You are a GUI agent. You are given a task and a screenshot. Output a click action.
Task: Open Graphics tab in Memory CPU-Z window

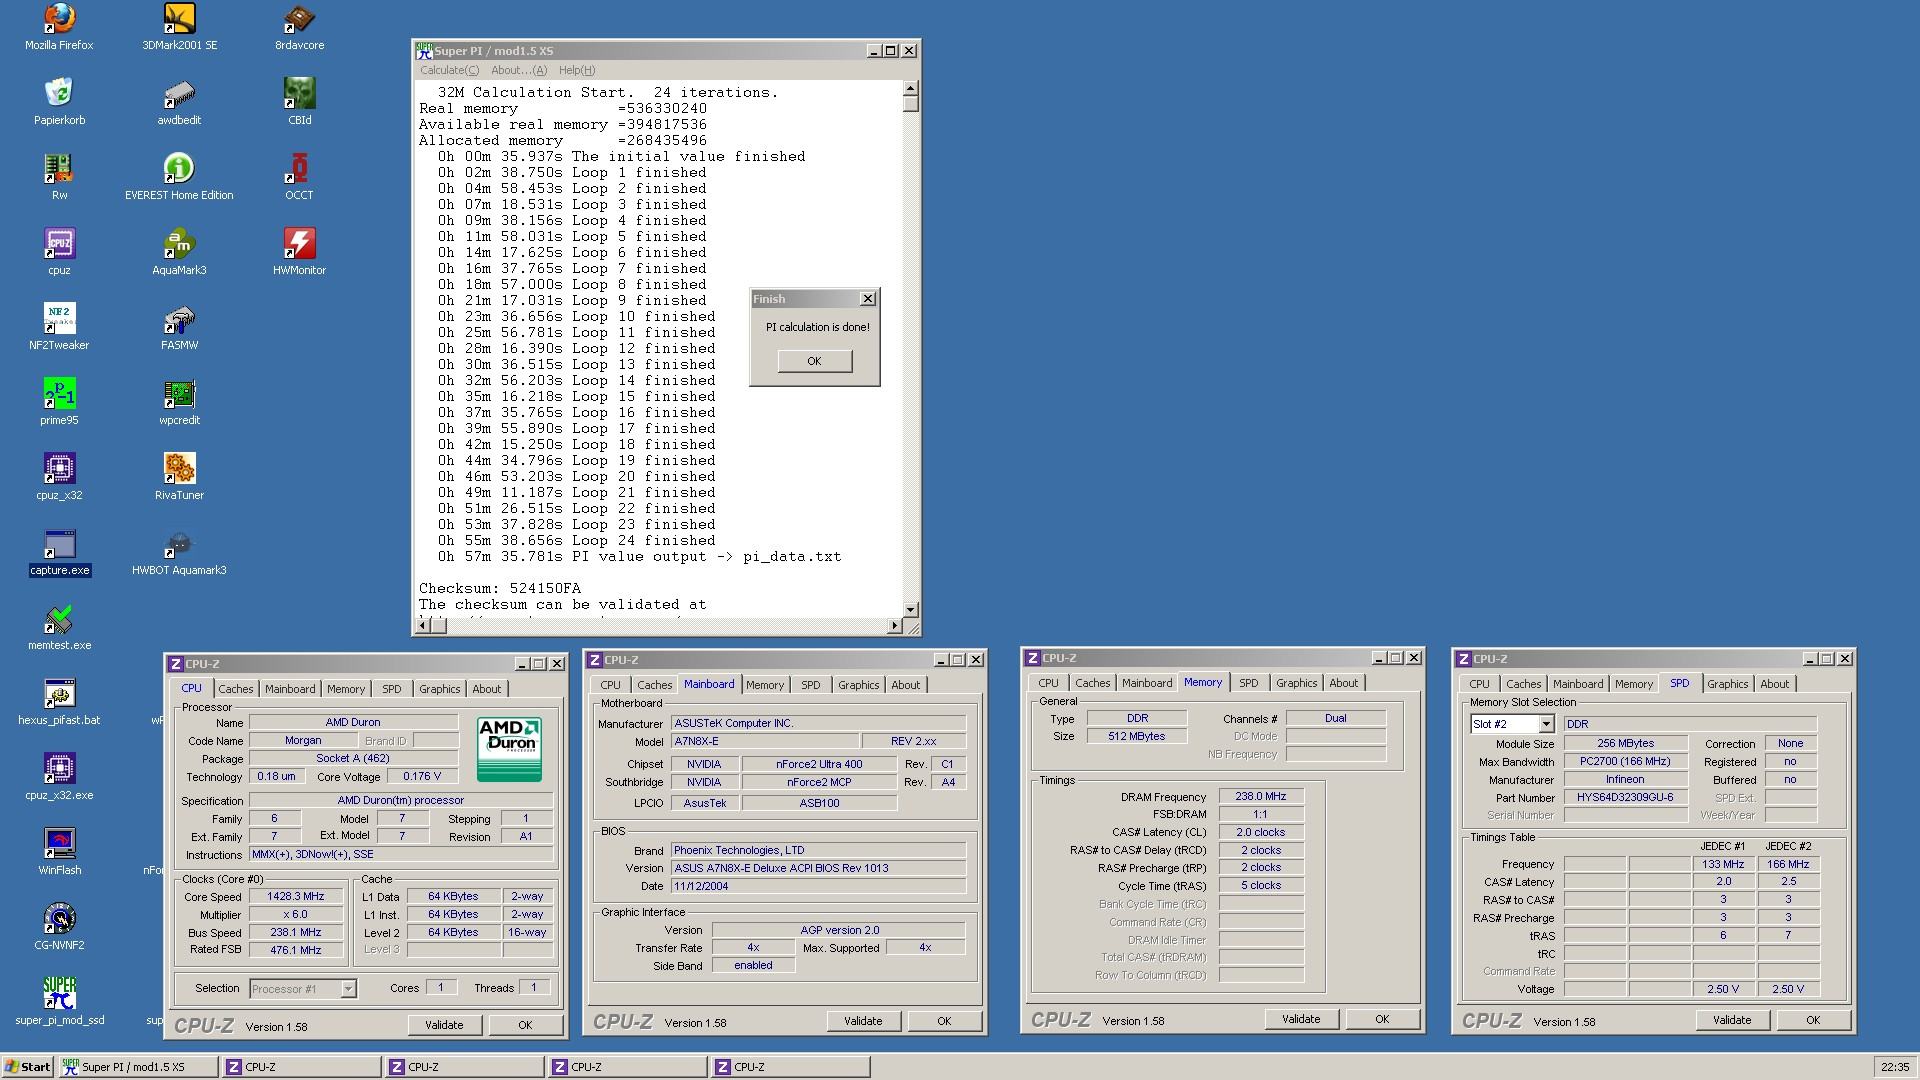tap(1297, 683)
